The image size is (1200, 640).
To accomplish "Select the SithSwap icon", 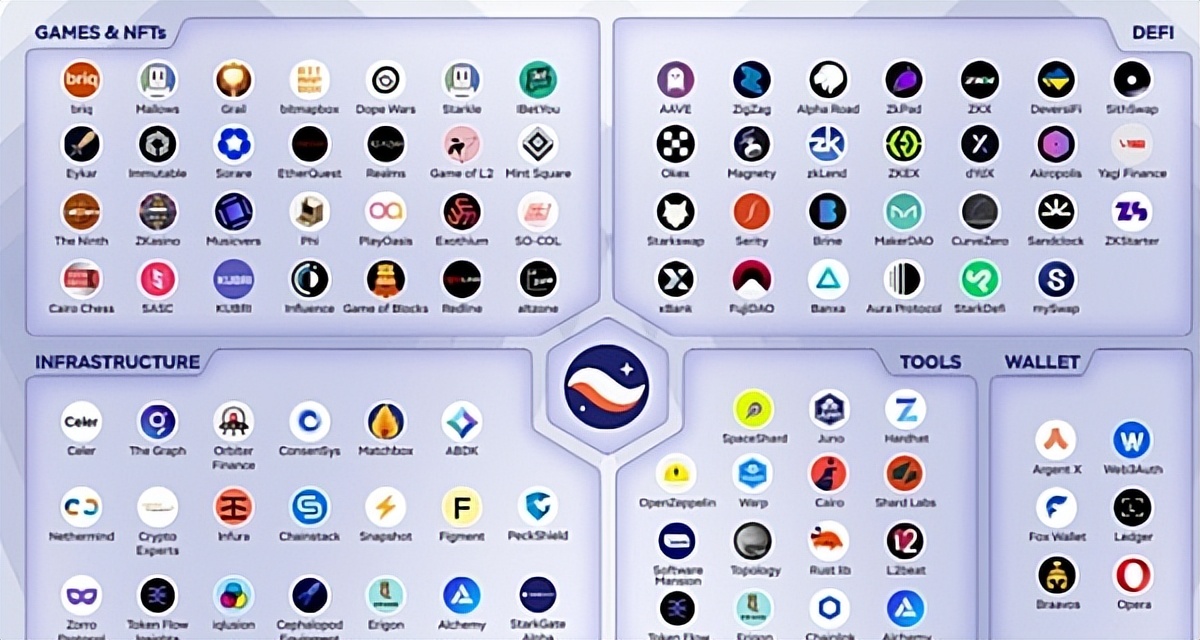I will 1132,79.
